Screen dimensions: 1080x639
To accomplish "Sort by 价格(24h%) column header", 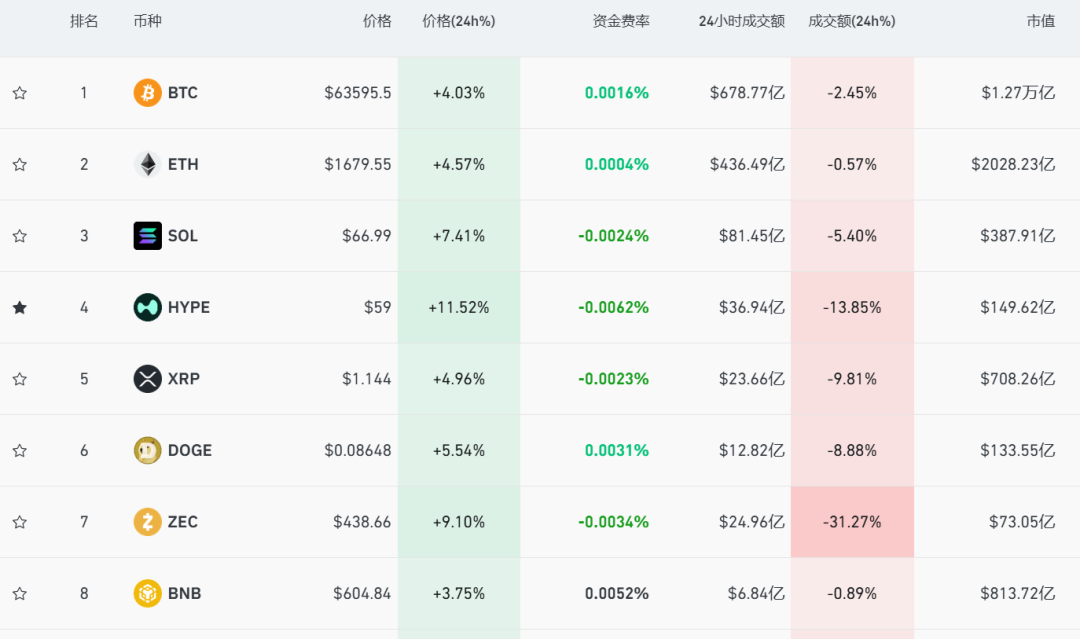I will coord(459,21).
